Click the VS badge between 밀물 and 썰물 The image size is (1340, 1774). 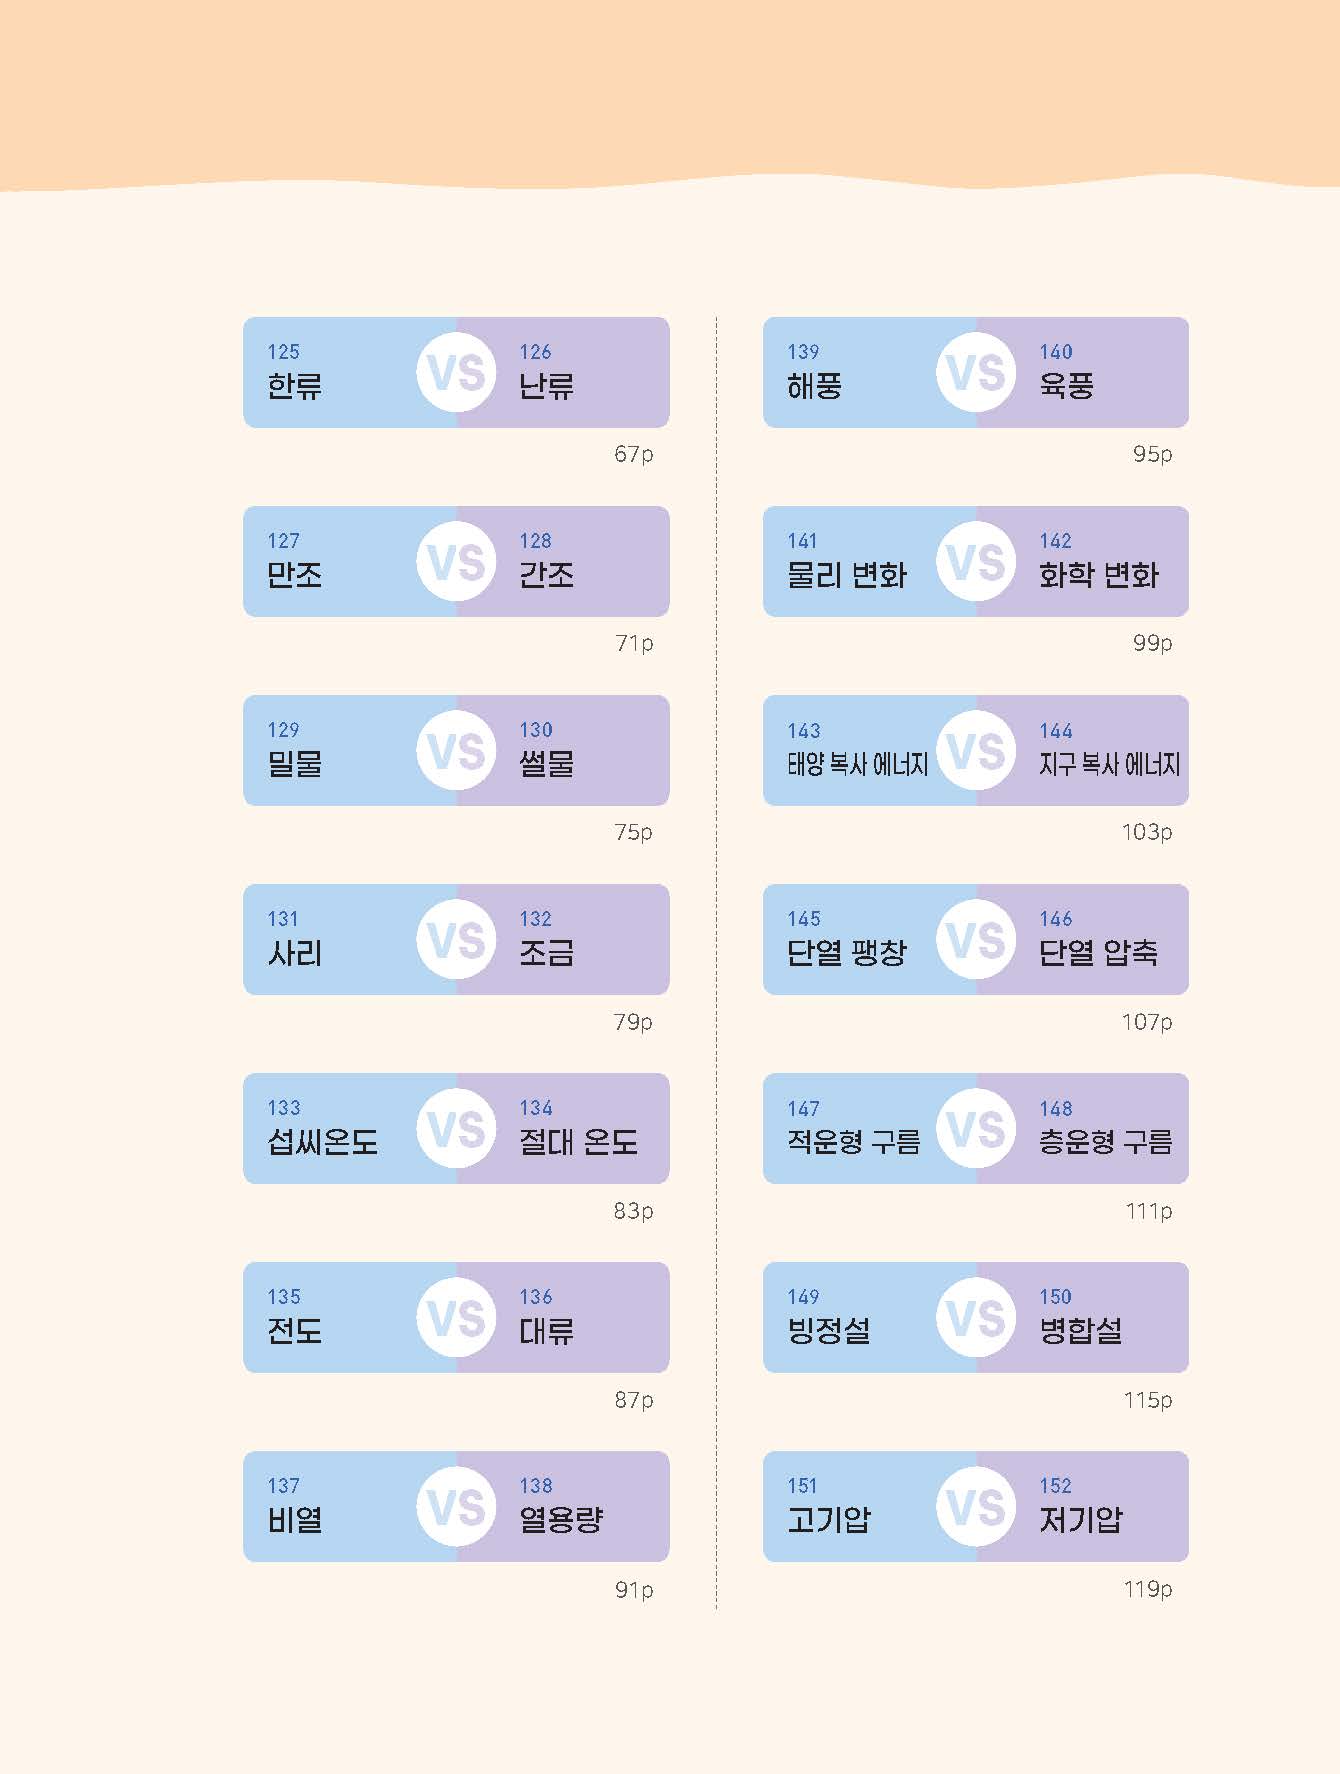pos(456,751)
